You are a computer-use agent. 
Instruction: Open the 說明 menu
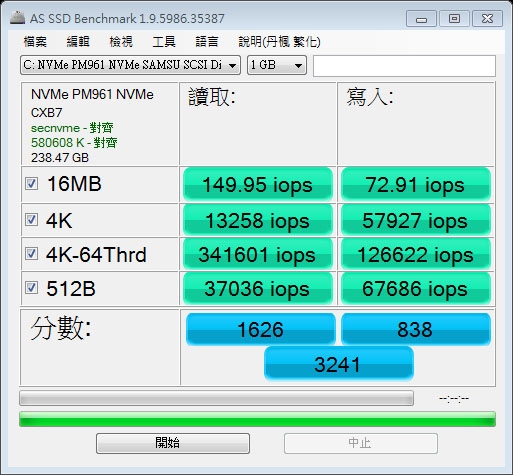[279, 42]
